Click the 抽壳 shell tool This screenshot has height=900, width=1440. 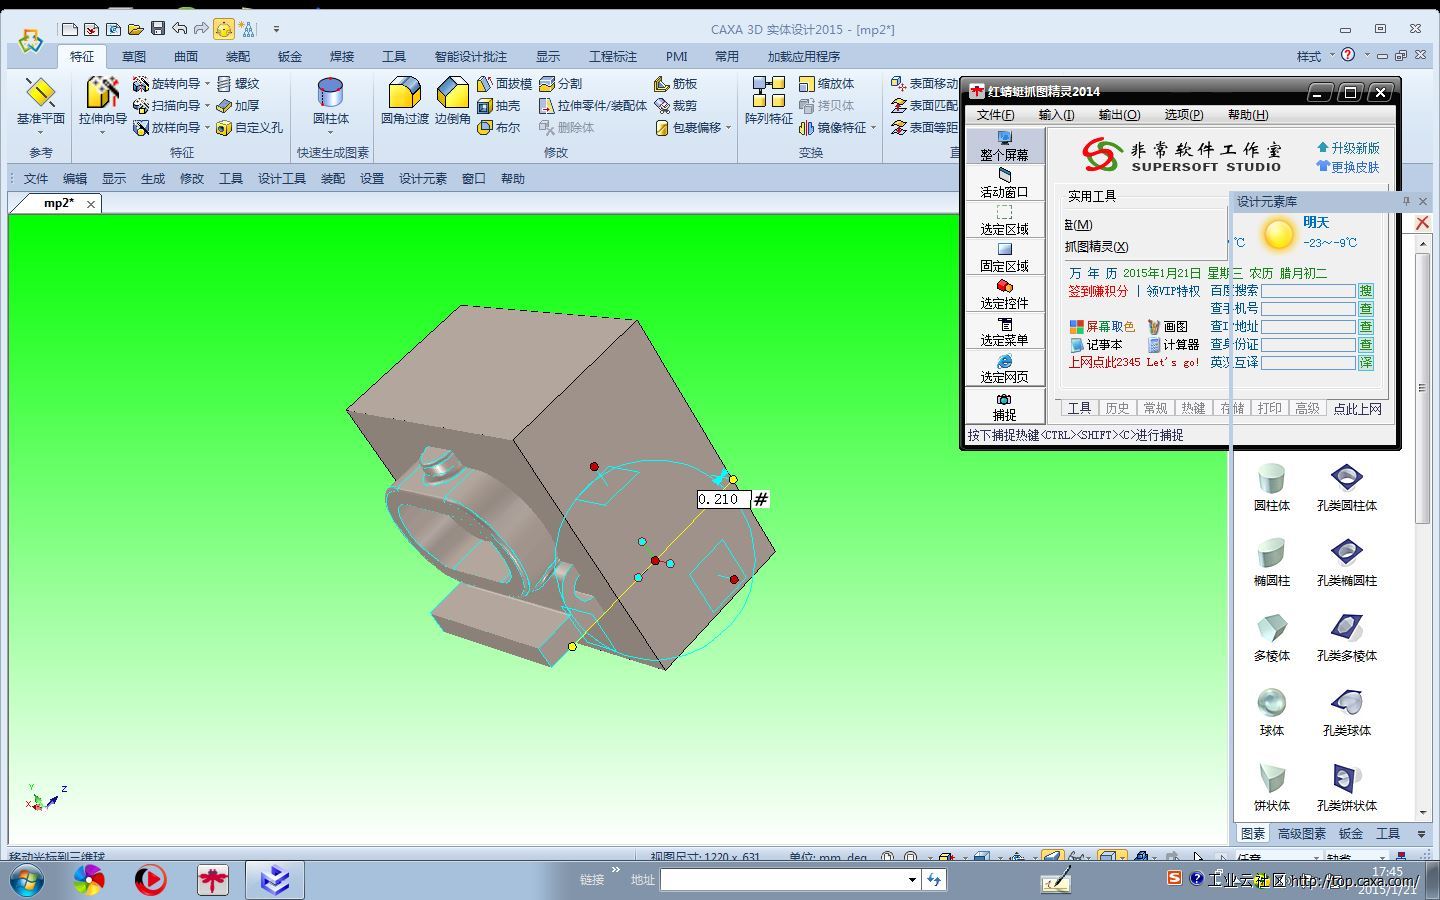pos(499,106)
